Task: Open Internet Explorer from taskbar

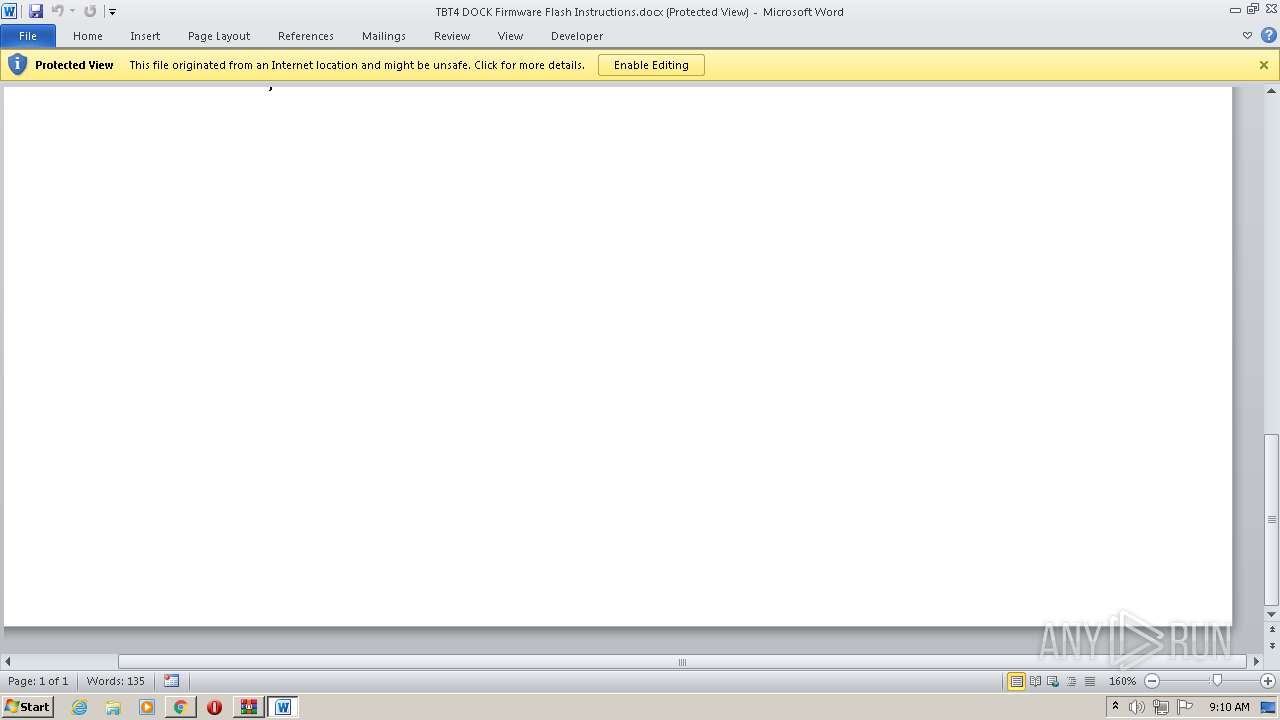Action: (79, 707)
